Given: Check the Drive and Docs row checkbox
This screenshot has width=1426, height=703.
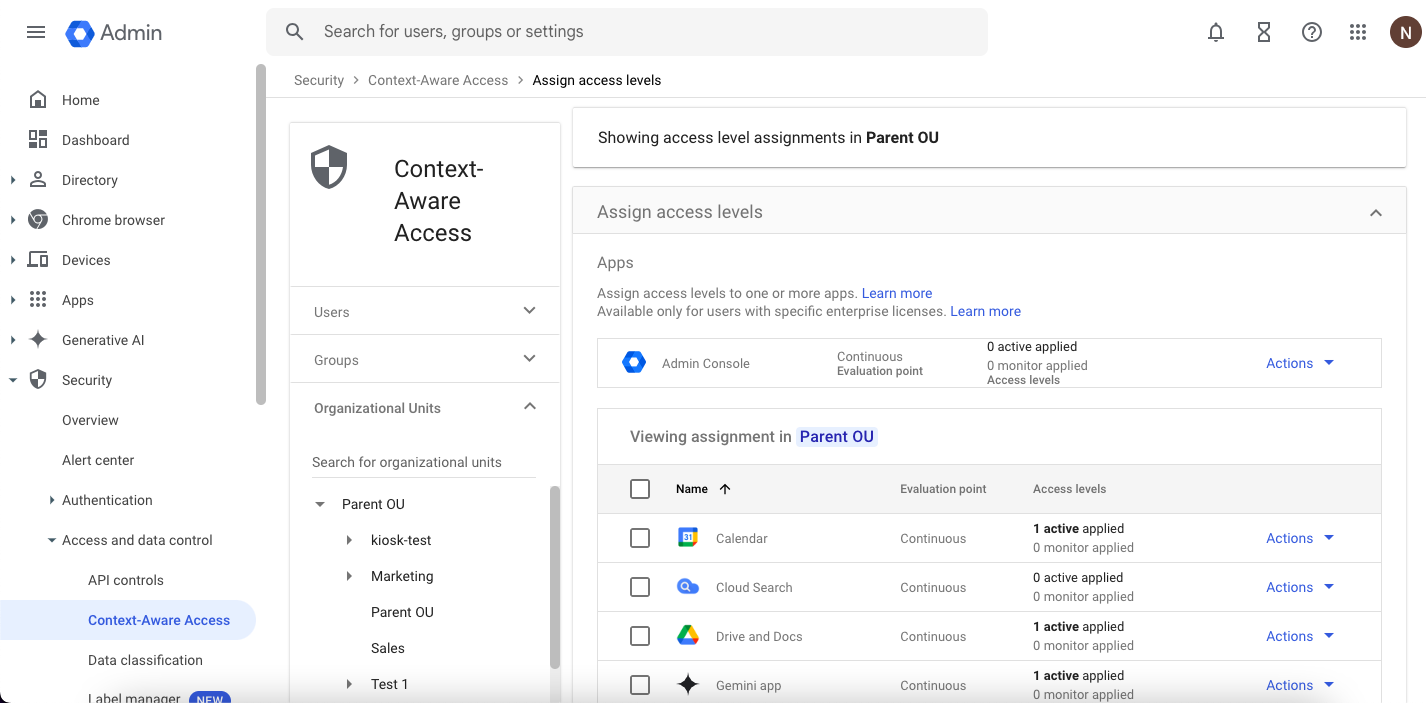Looking at the screenshot, I should click(640, 636).
